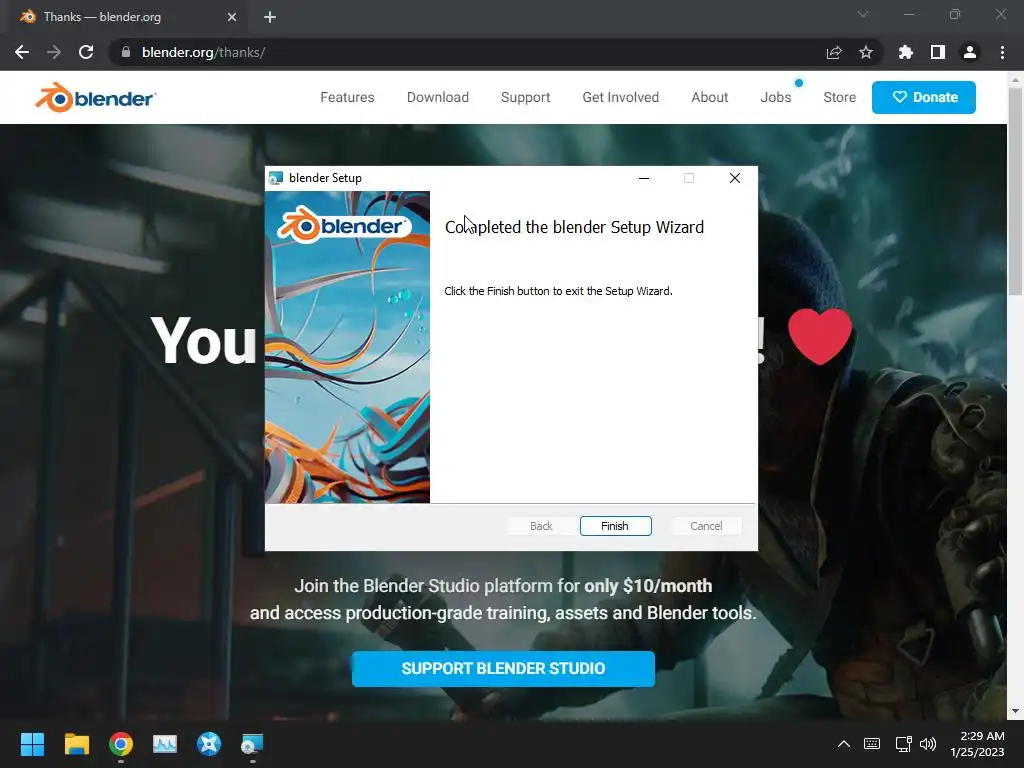Minimize the blender Setup window
Screen dimensions: 1024x768
coord(644,178)
